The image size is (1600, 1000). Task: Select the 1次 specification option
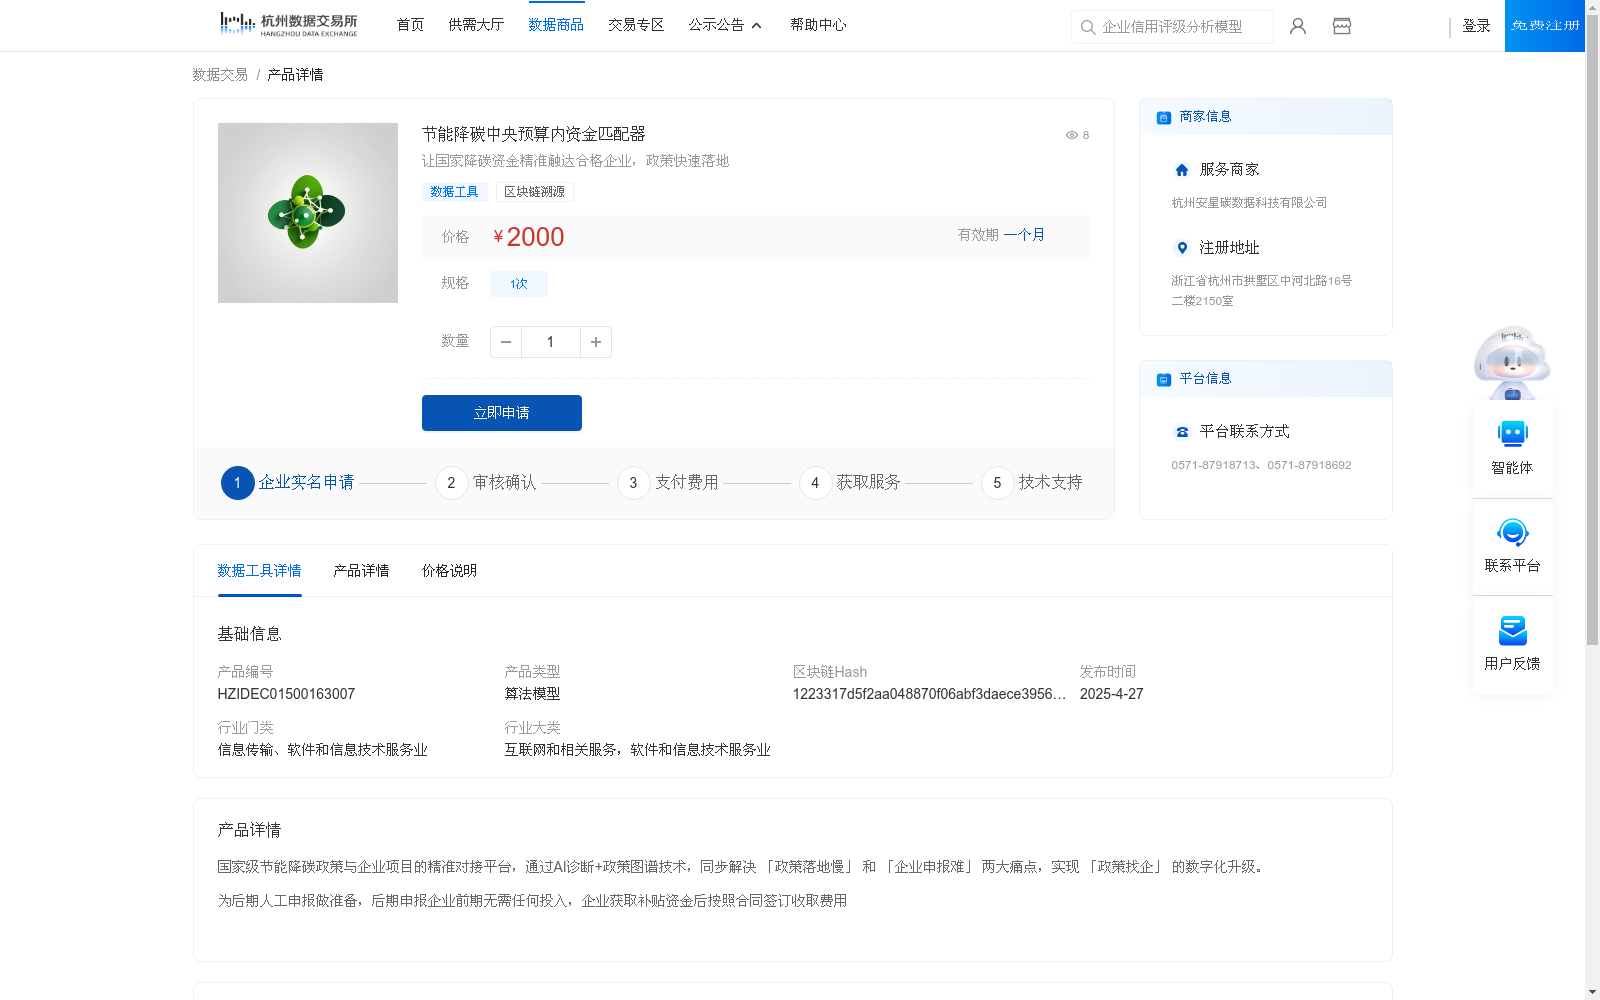519,284
